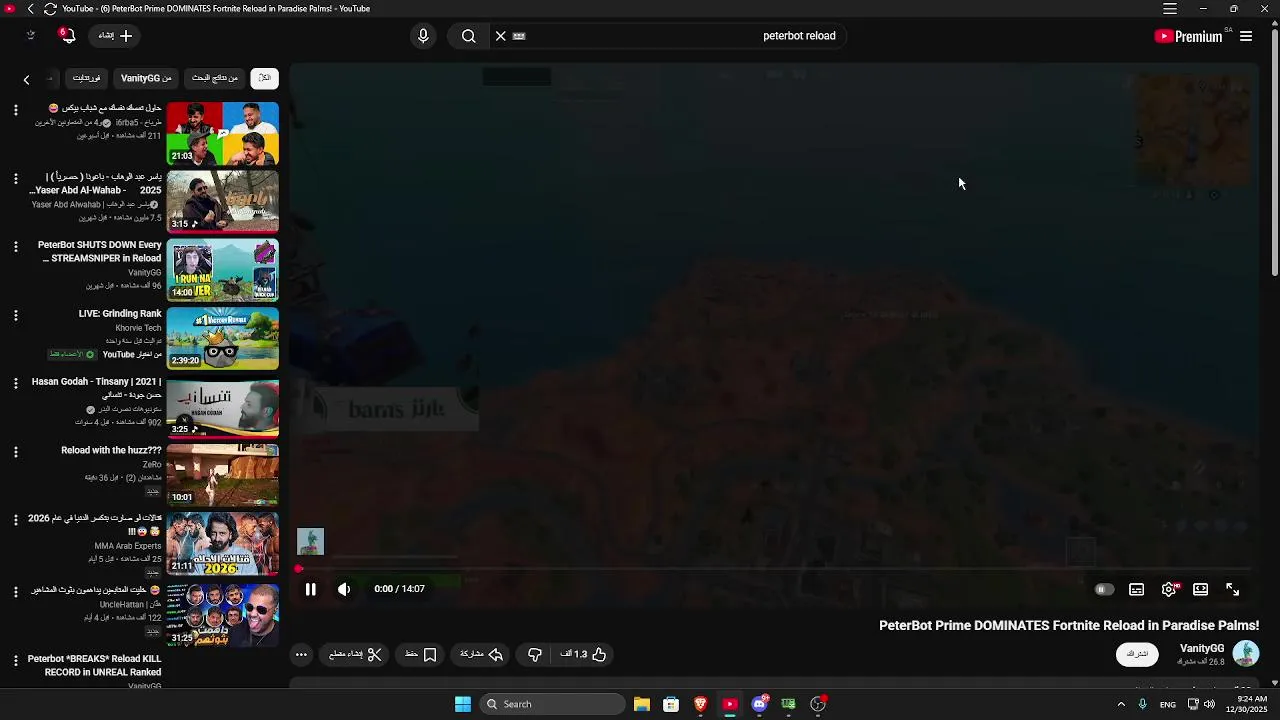
Task: Open Brave browser from taskbar
Action: click(x=700, y=704)
